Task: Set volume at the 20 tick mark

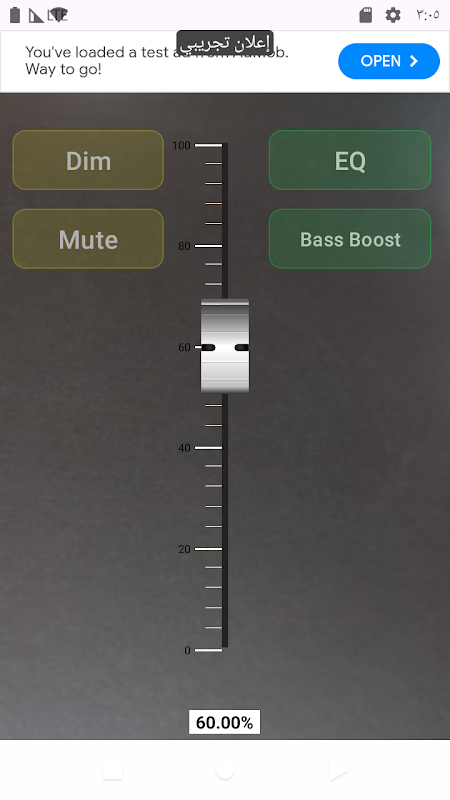Action: coord(209,549)
